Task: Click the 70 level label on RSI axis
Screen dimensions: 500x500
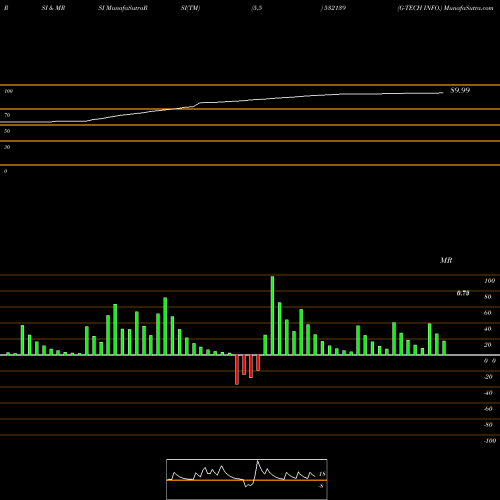Action: click(x=7, y=115)
